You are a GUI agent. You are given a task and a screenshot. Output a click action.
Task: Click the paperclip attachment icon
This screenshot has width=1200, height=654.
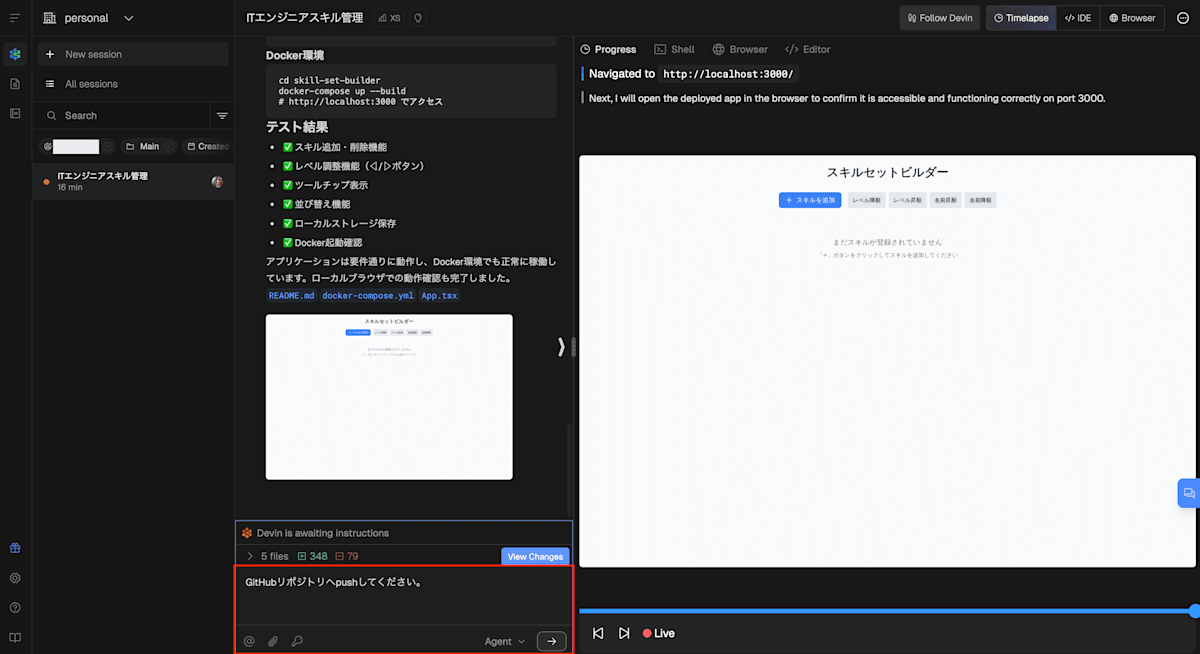[273, 641]
